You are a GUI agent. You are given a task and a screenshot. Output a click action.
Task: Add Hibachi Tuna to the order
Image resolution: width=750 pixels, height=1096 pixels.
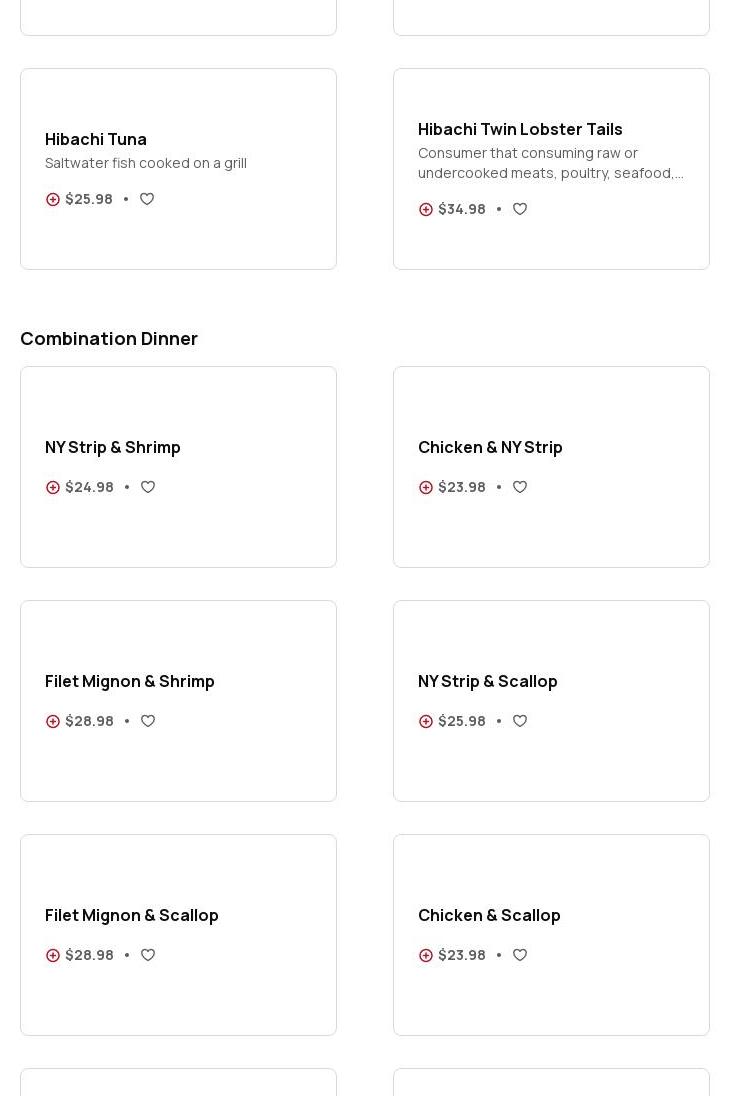tap(53, 199)
